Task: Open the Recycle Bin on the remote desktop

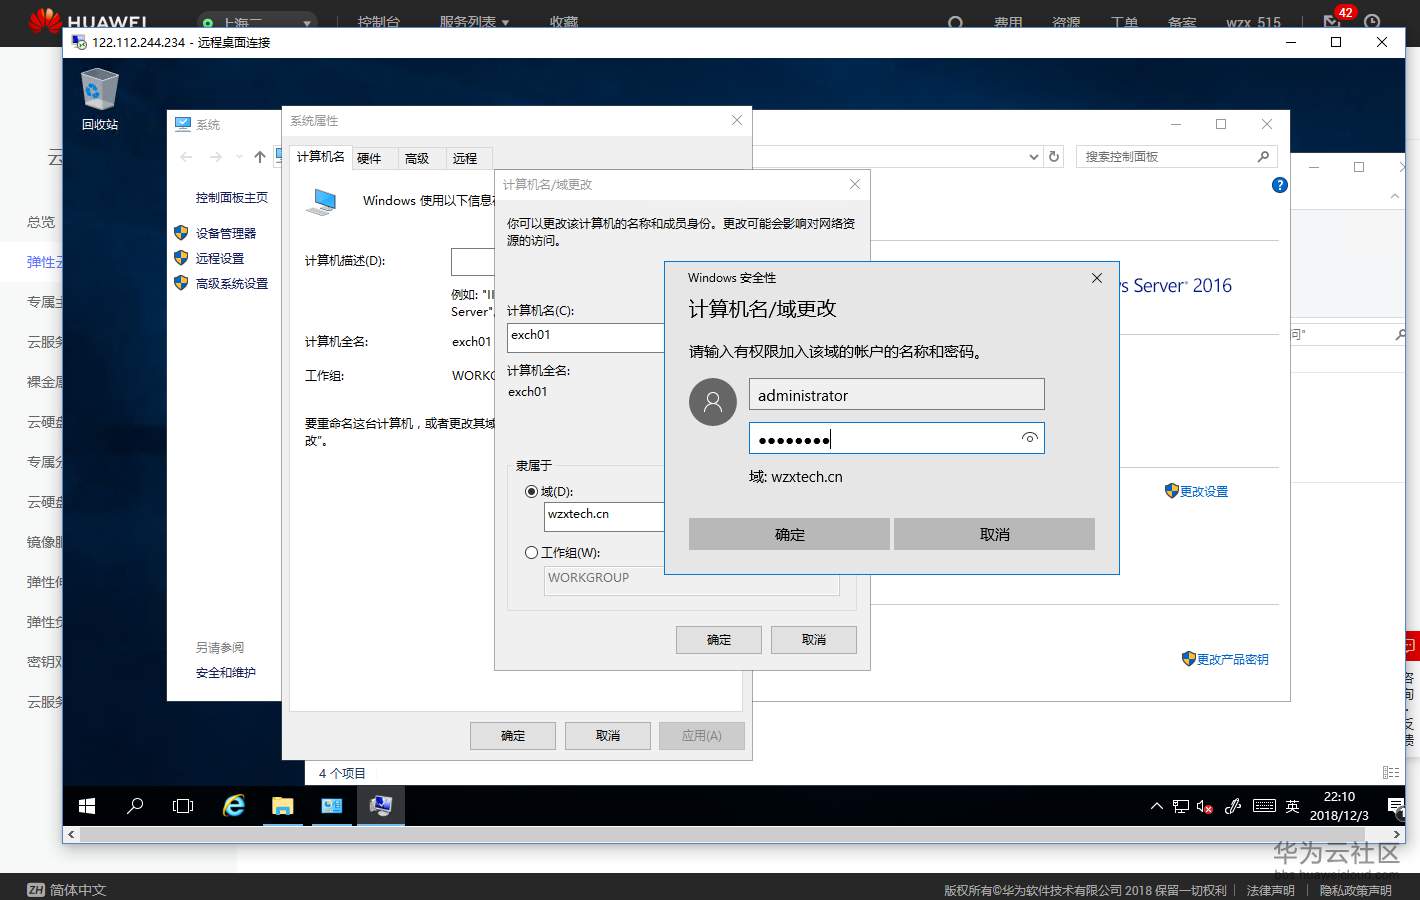Action: (97, 90)
